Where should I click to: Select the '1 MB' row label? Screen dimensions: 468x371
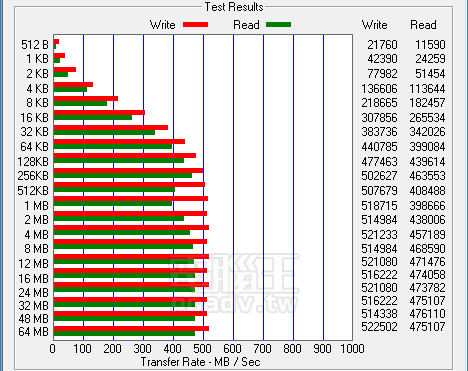37,206
